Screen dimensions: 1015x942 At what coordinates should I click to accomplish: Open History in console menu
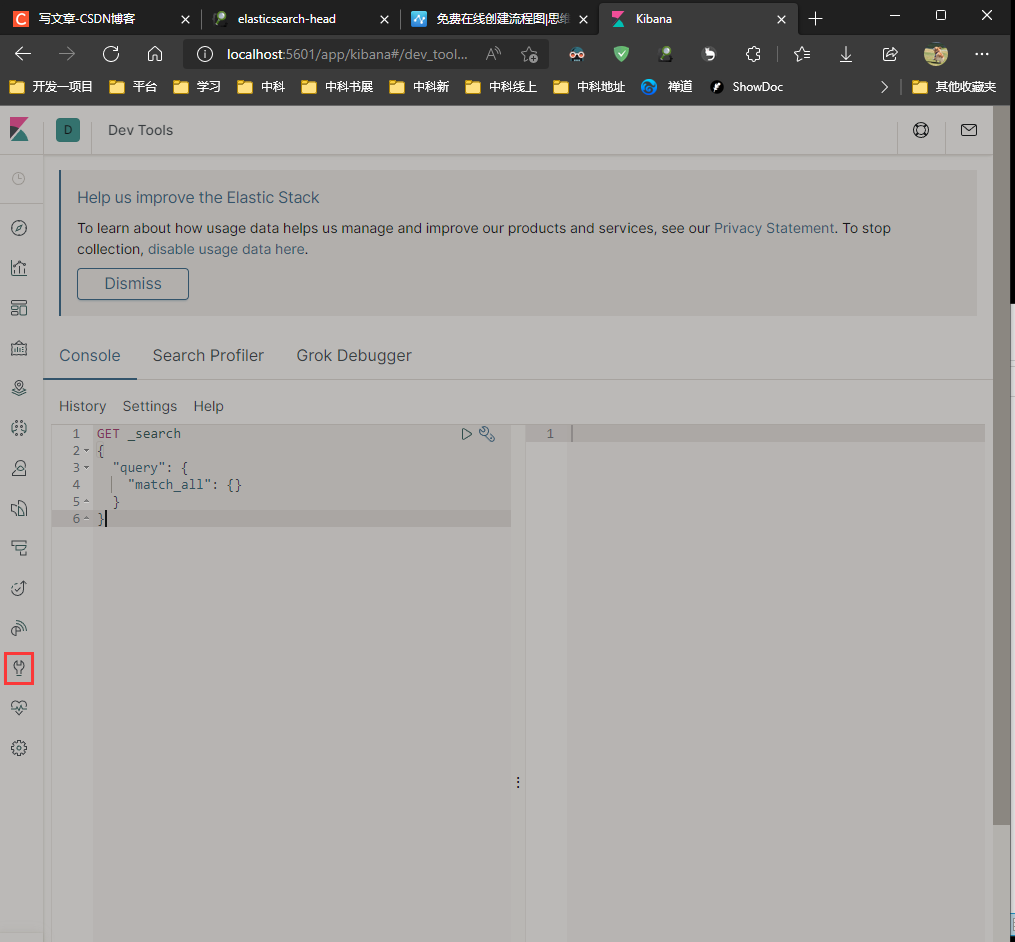pos(82,406)
